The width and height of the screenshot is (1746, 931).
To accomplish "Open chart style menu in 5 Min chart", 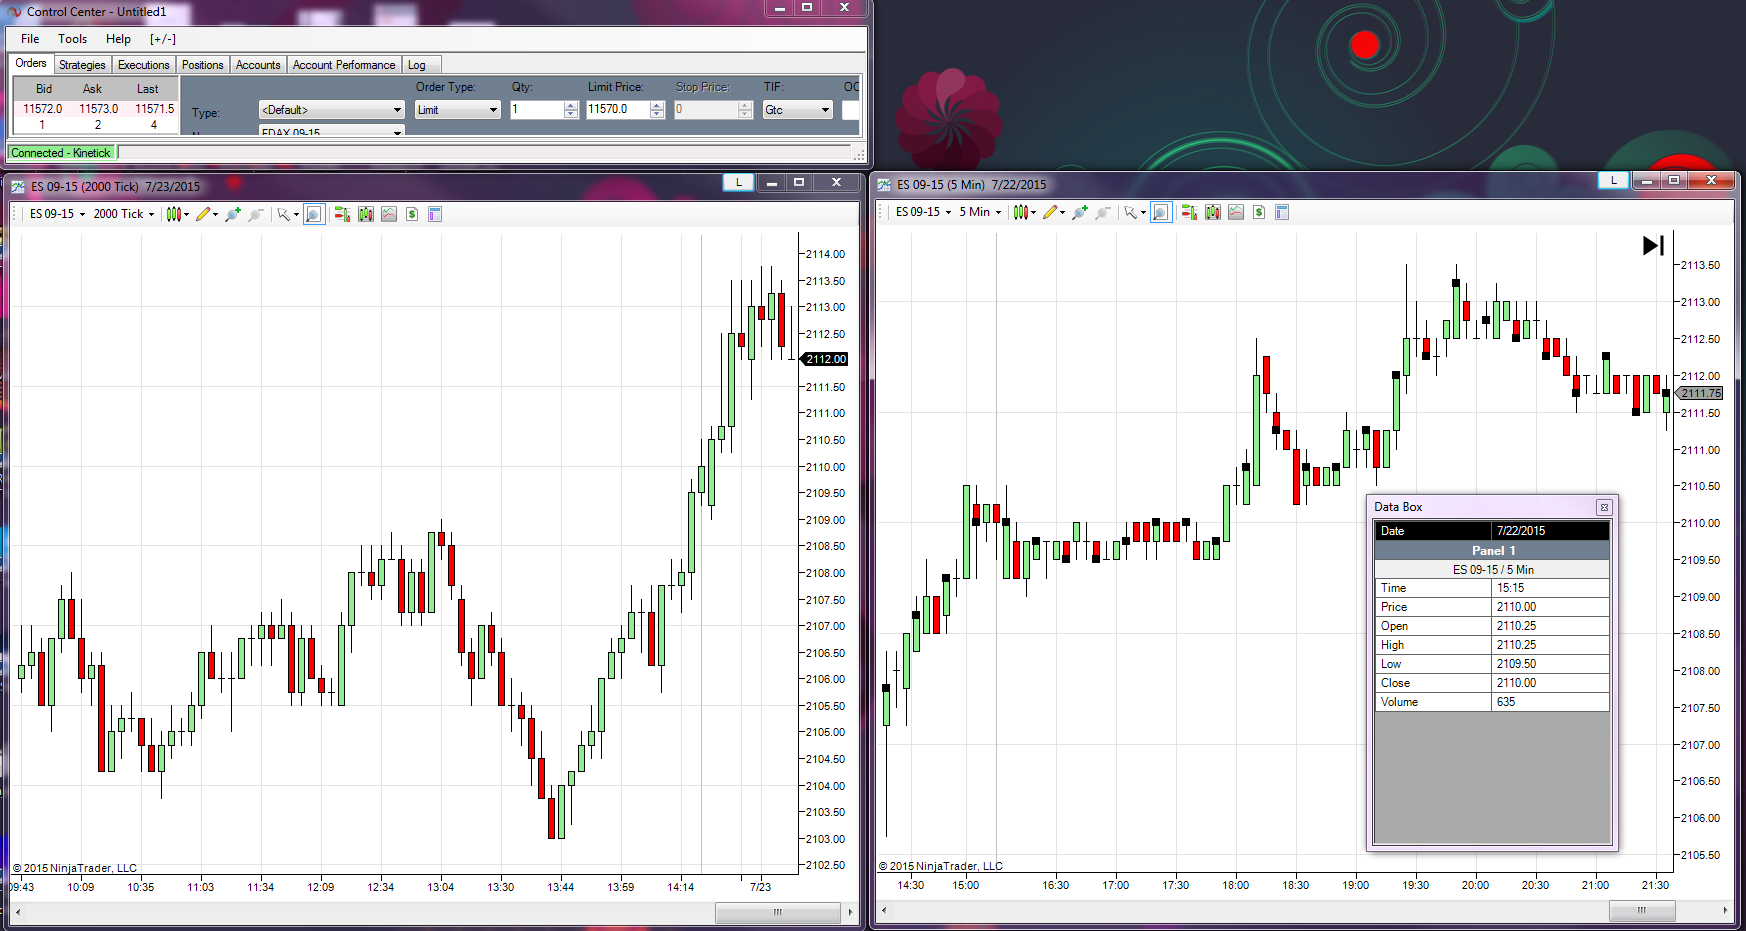I will [1024, 212].
